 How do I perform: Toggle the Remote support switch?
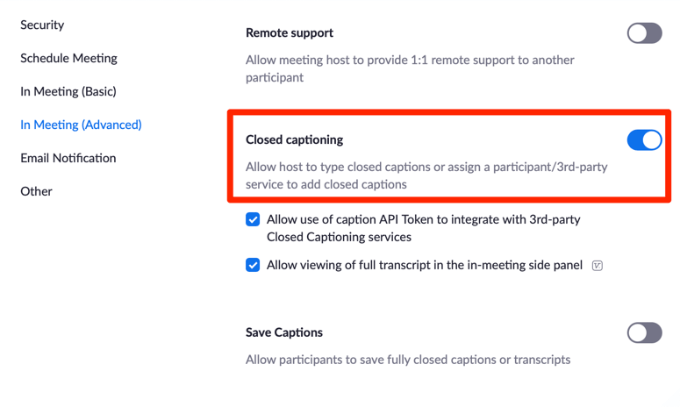[x=644, y=34]
